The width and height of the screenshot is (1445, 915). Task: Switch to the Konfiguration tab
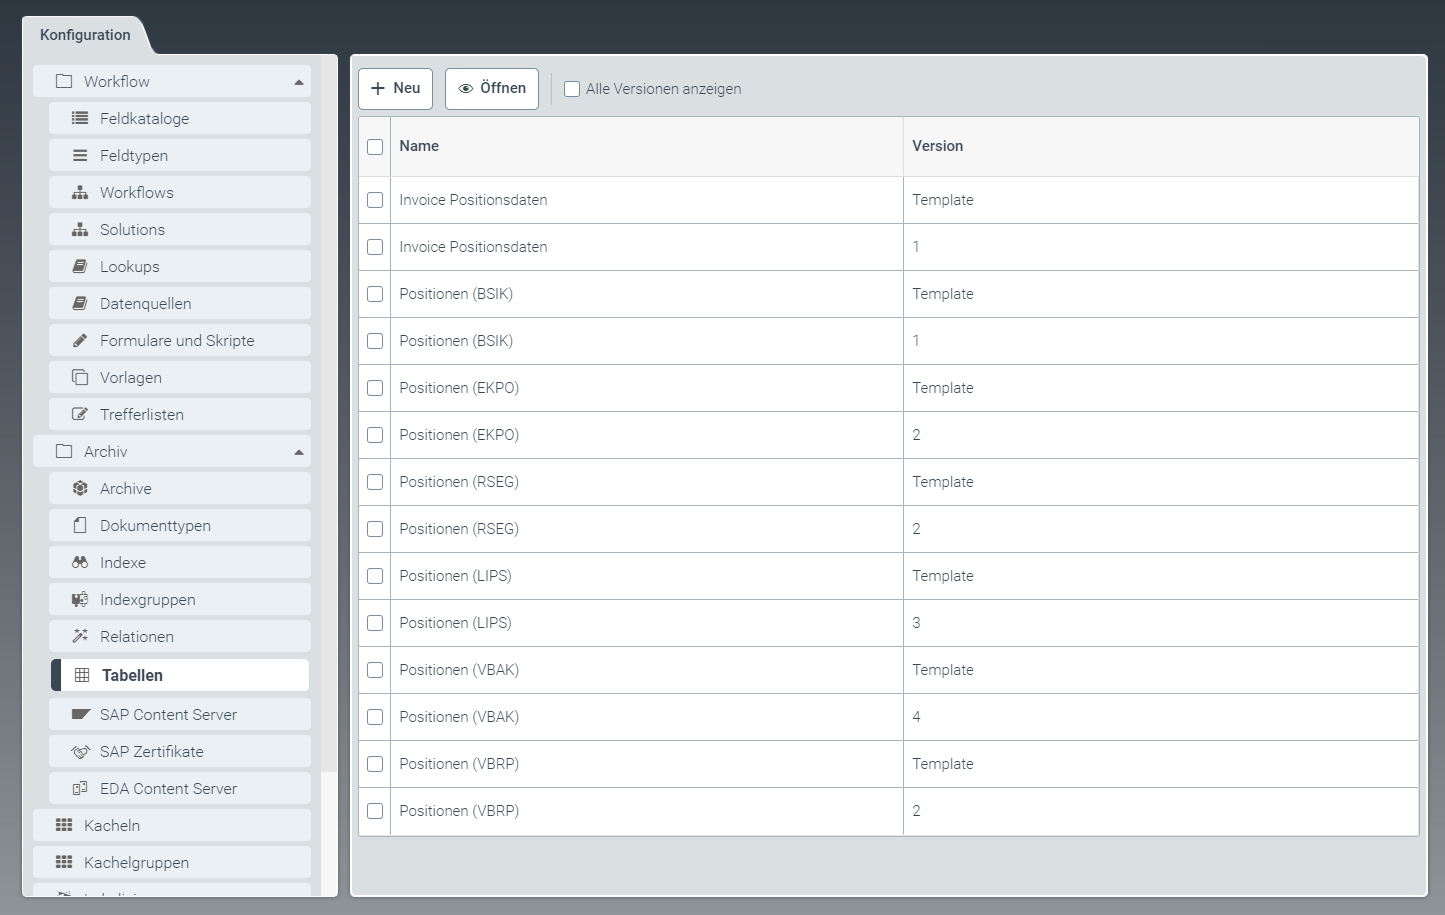pyautogui.click(x=85, y=35)
